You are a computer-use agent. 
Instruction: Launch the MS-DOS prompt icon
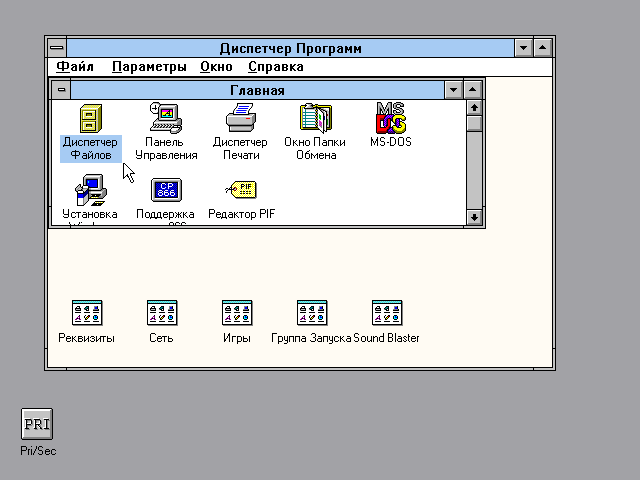391,118
